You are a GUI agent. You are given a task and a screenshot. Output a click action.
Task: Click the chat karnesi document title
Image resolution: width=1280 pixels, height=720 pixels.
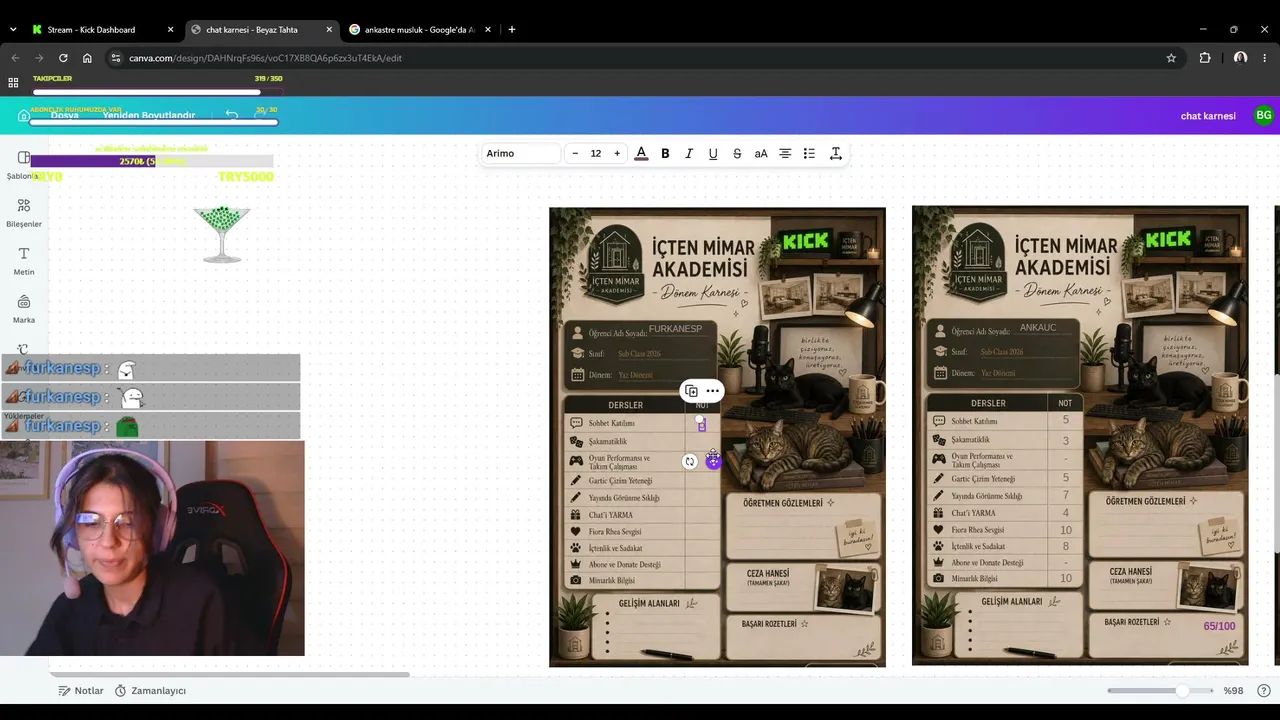(1208, 116)
